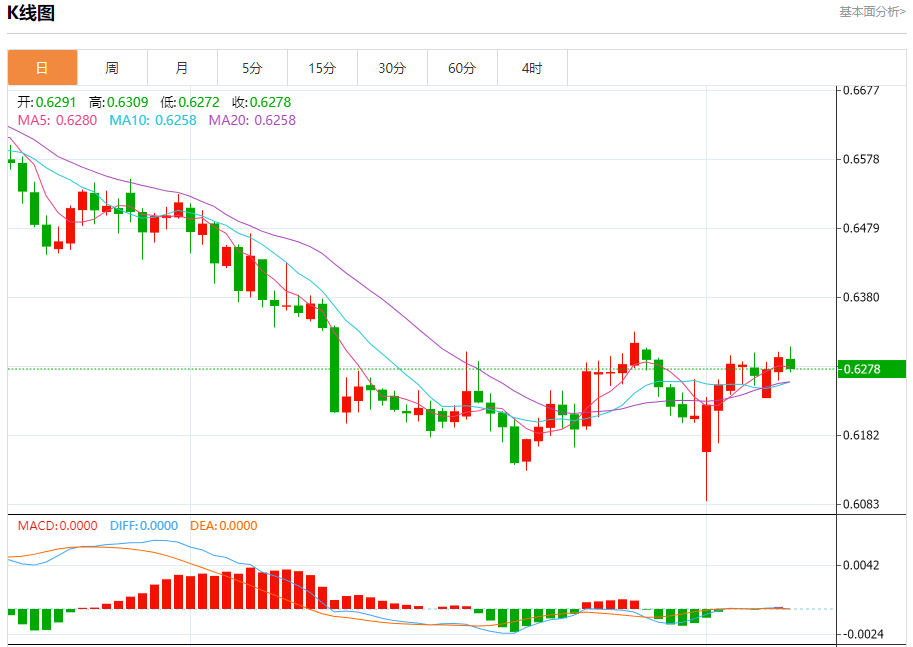Click the MACD:0.0000 label
Viewport: 913px width, 647px height.
click(57, 526)
